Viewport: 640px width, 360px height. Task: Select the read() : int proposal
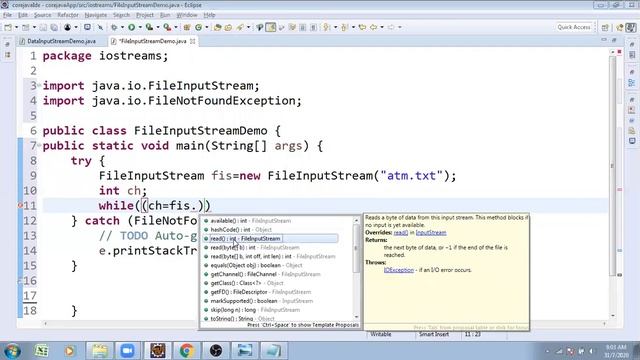click(270, 238)
